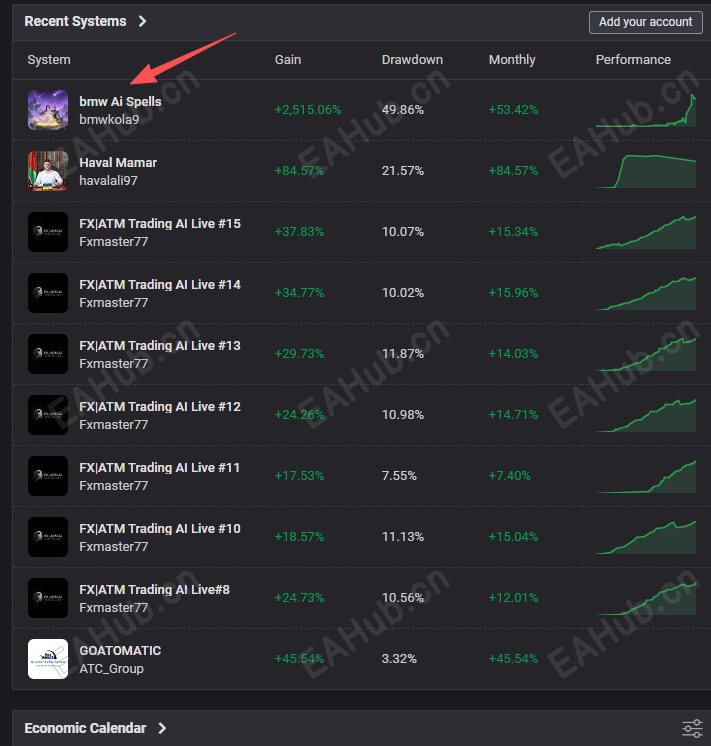The width and height of the screenshot is (711, 746).
Task: Open the bmw Ai Spells avatar image
Action: coord(48,110)
